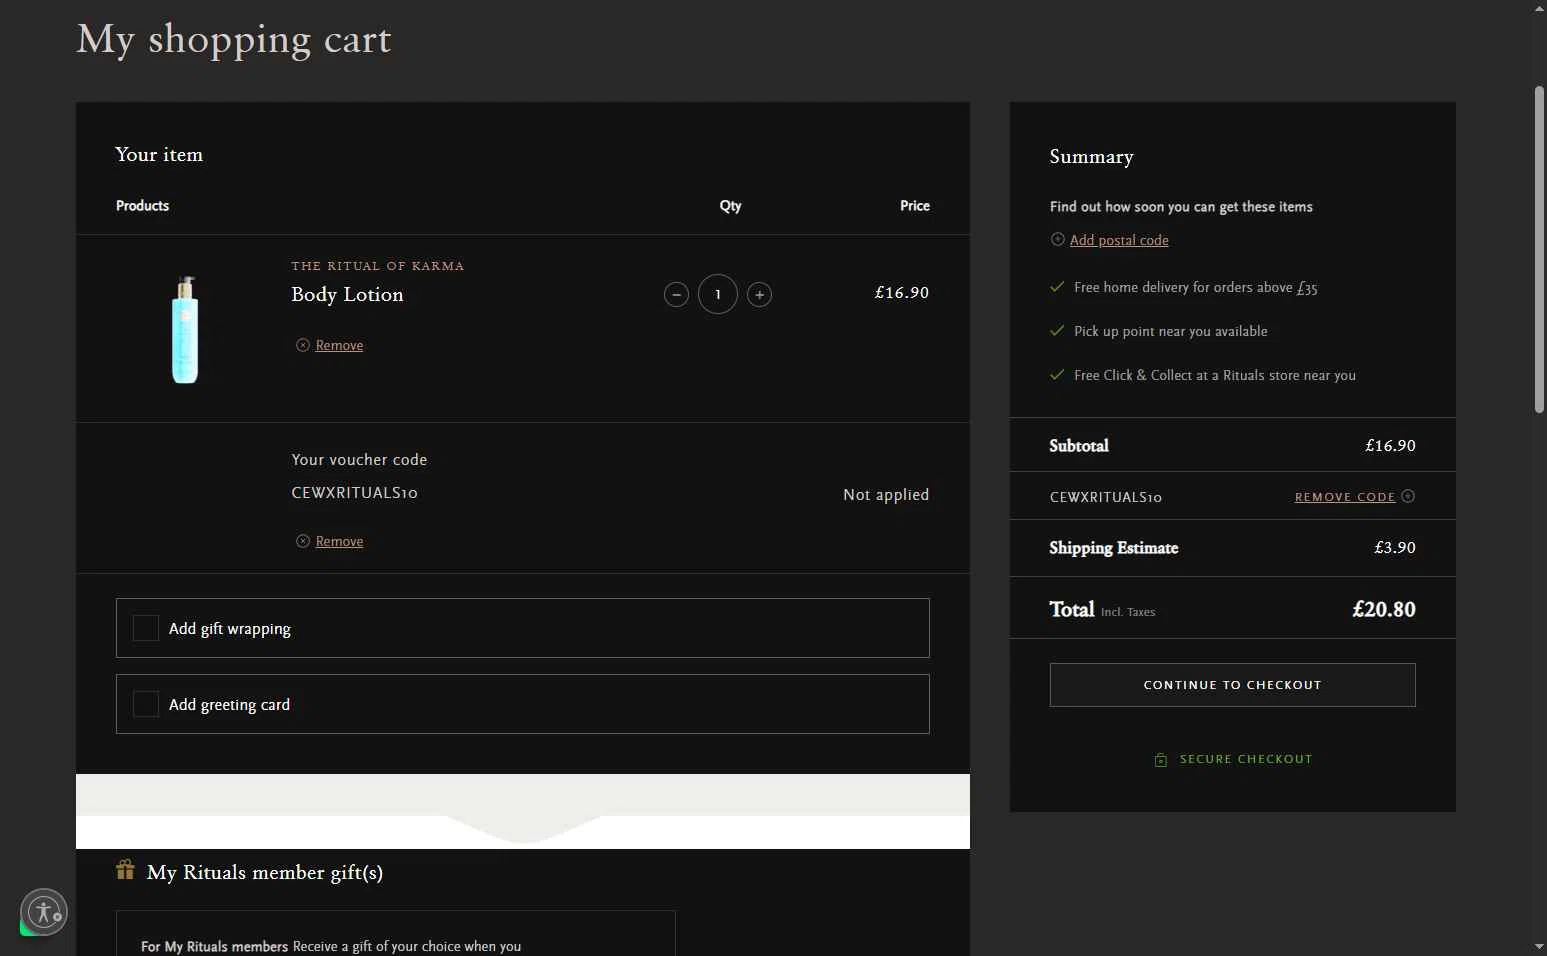
Task: Click the plus icon beside Add postal code
Action: [1058, 239]
